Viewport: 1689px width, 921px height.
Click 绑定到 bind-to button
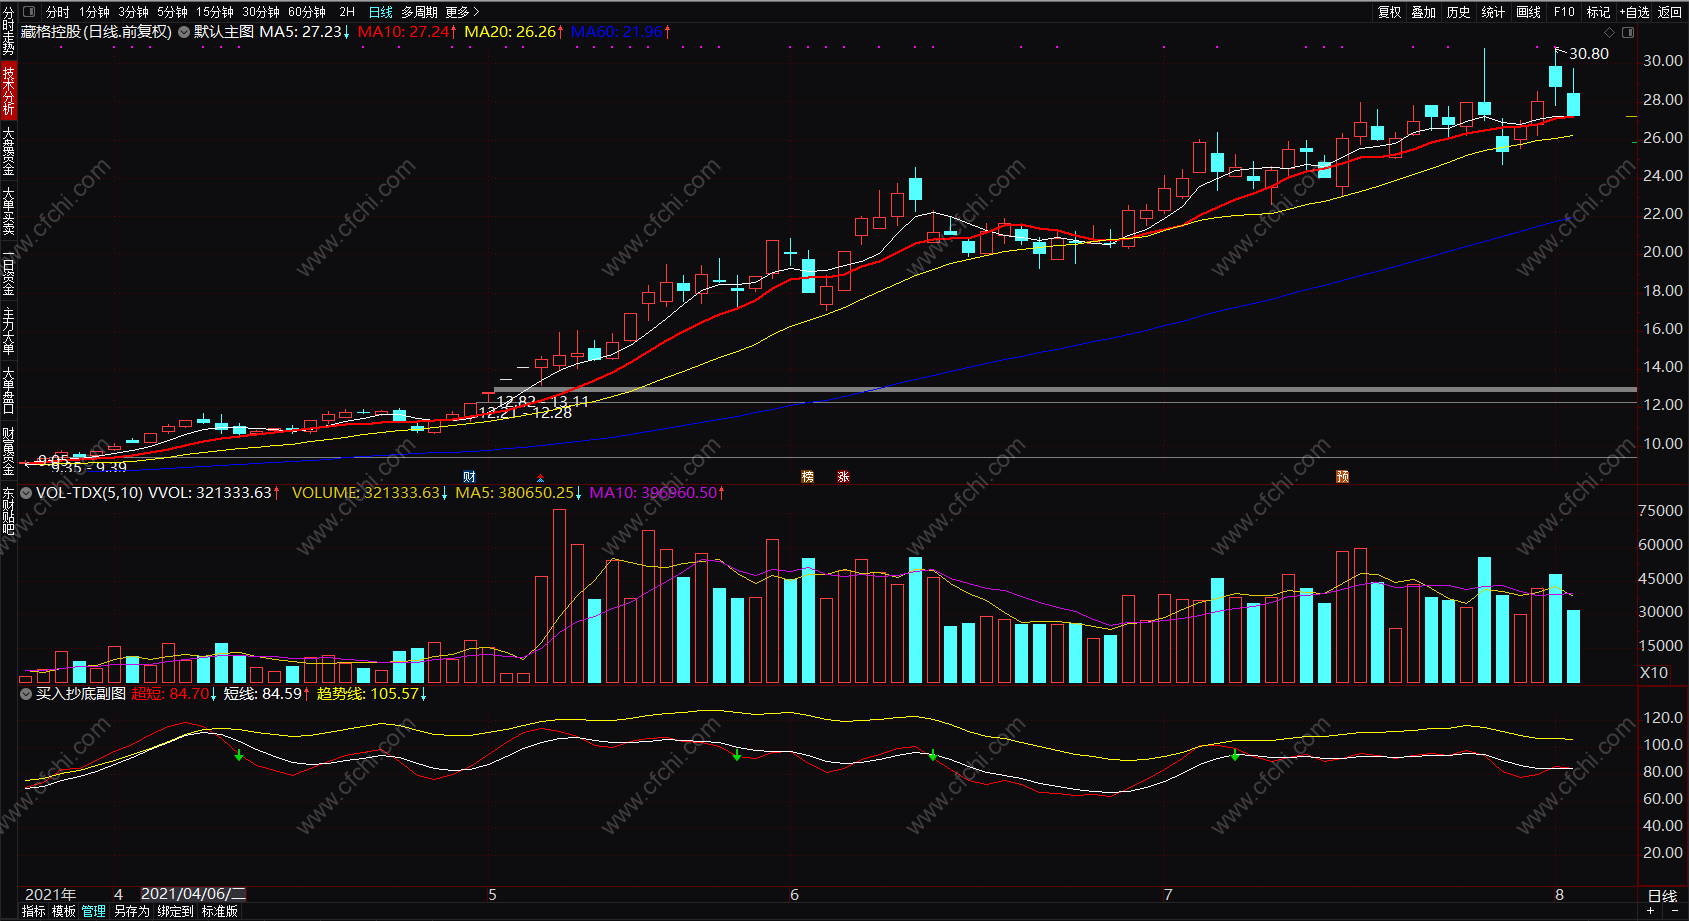click(175, 911)
